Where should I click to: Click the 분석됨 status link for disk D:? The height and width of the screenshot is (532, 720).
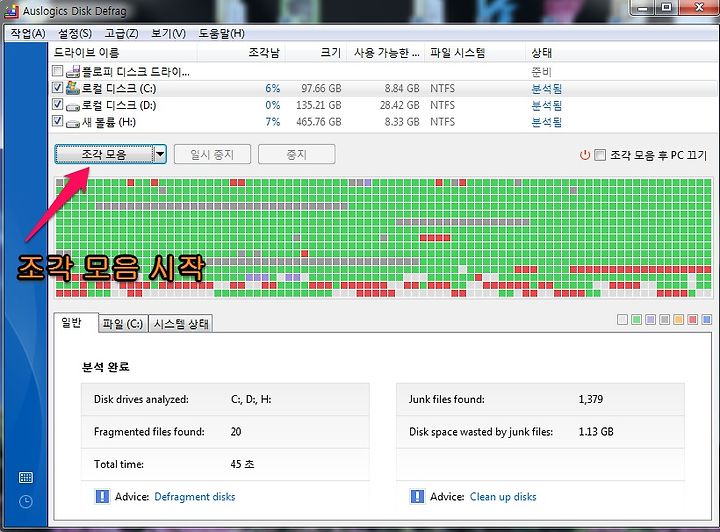tap(546, 106)
